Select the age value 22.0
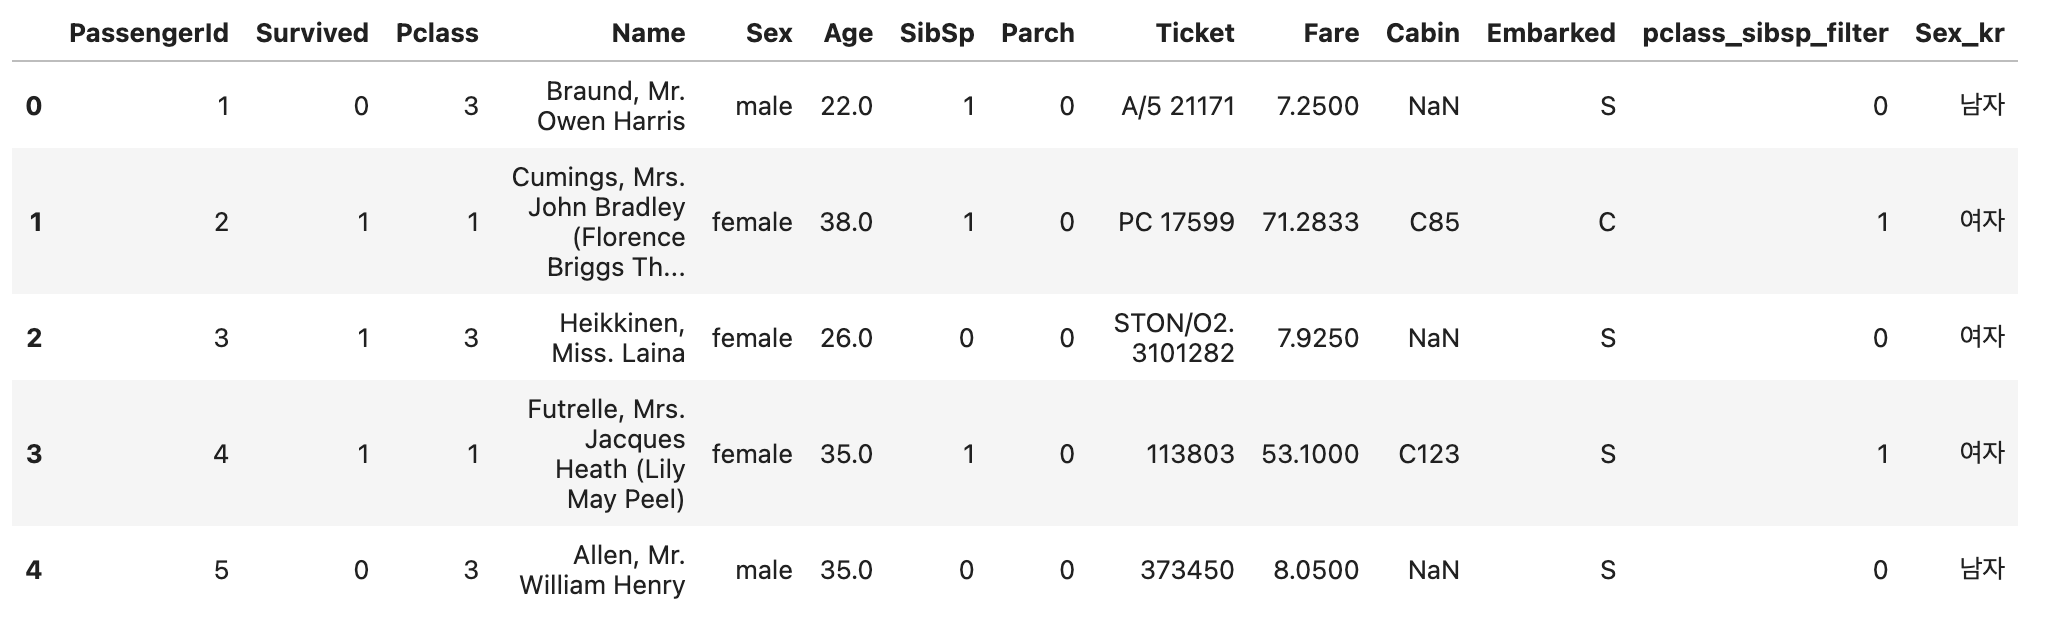 (846, 106)
